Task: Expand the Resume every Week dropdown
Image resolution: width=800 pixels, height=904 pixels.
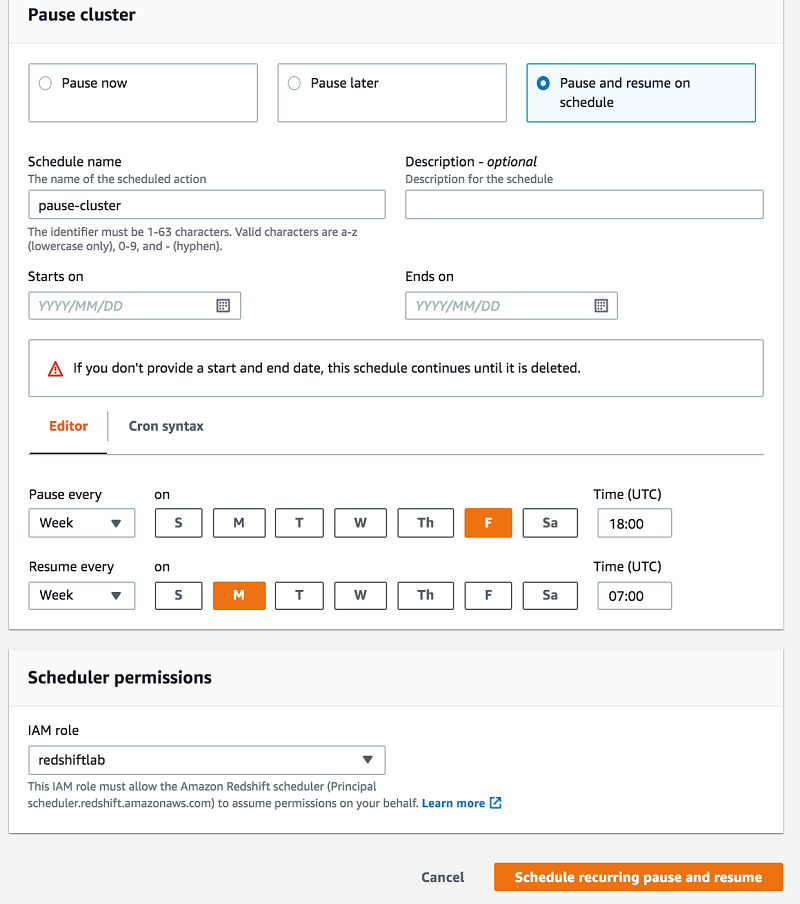Action: pos(82,595)
